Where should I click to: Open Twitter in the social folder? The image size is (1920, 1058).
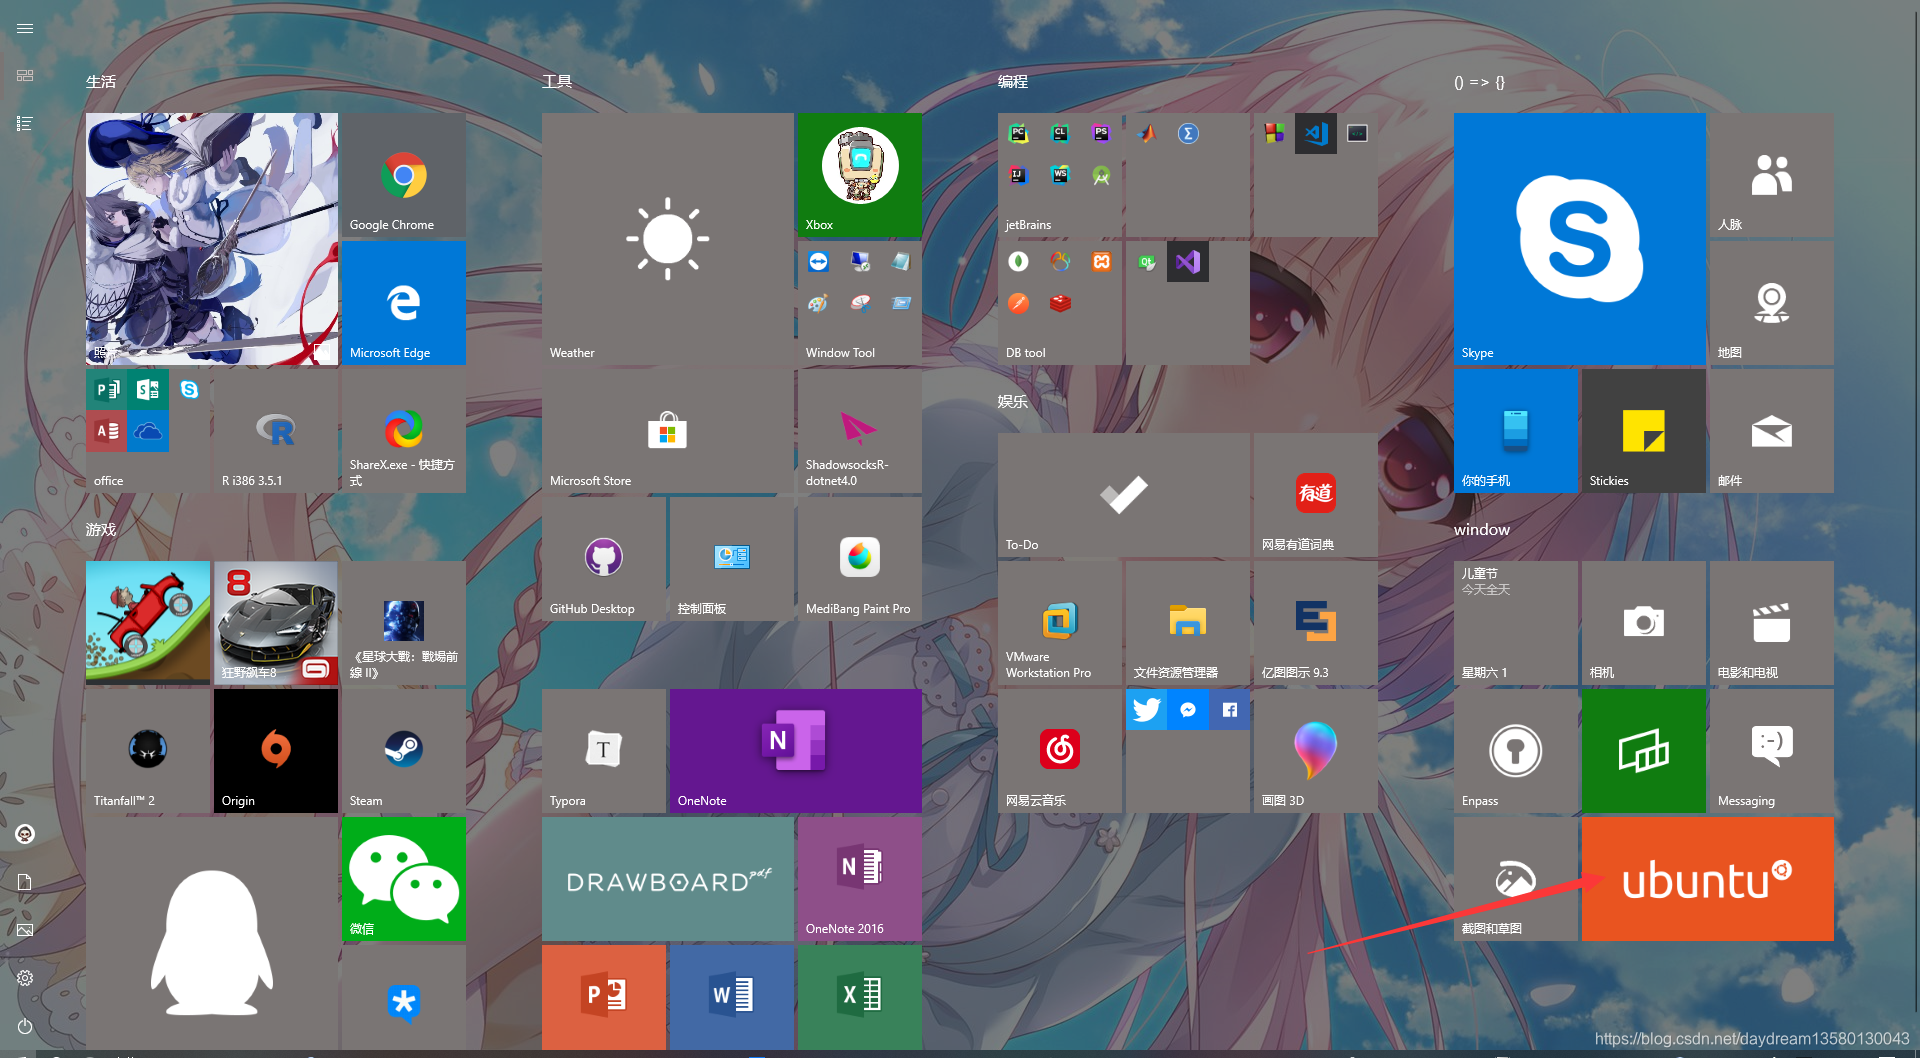[x=1146, y=710]
